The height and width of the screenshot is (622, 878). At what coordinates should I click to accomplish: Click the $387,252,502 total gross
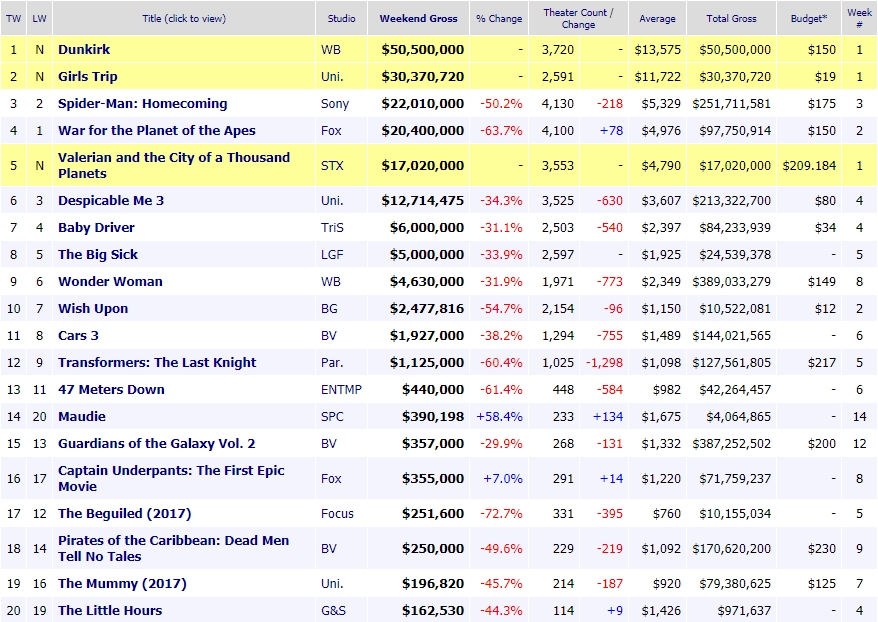(x=731, y=443)
